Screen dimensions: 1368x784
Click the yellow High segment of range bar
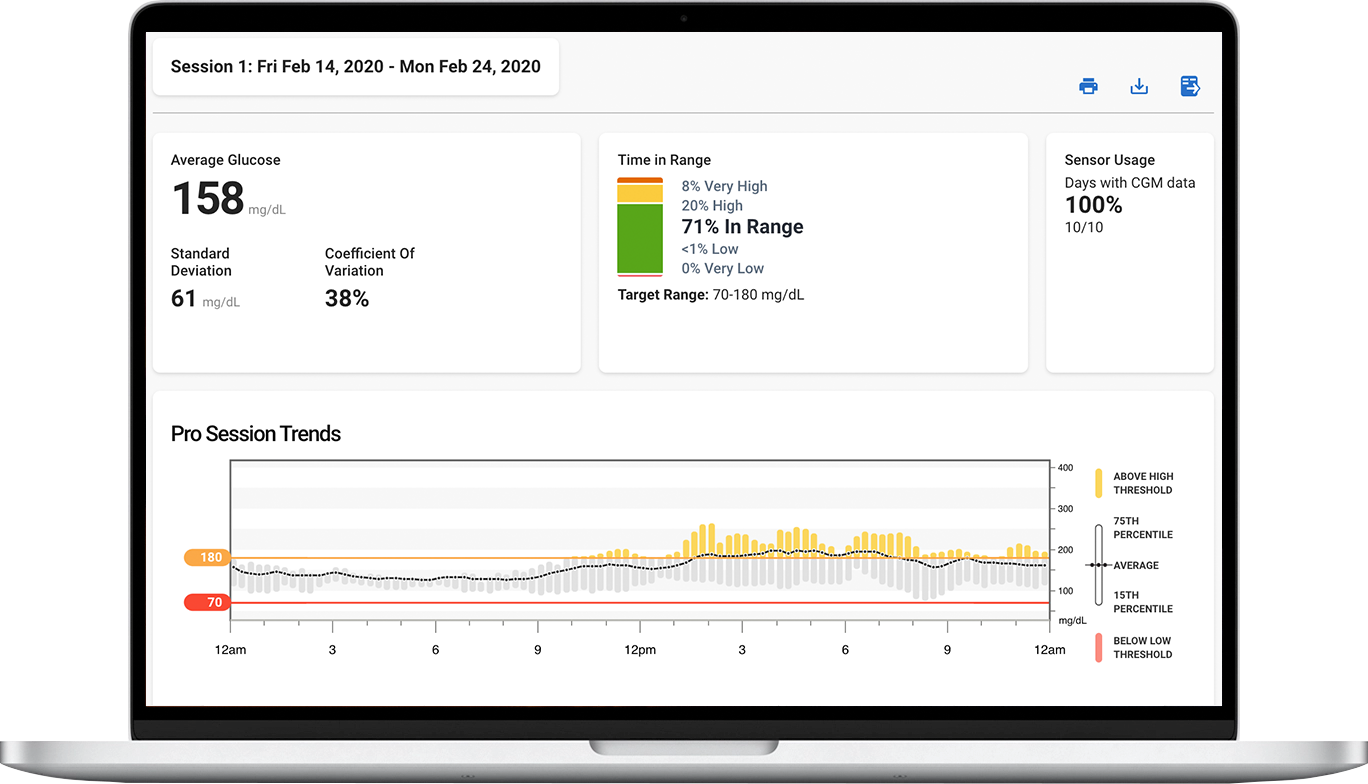(640, 193)
